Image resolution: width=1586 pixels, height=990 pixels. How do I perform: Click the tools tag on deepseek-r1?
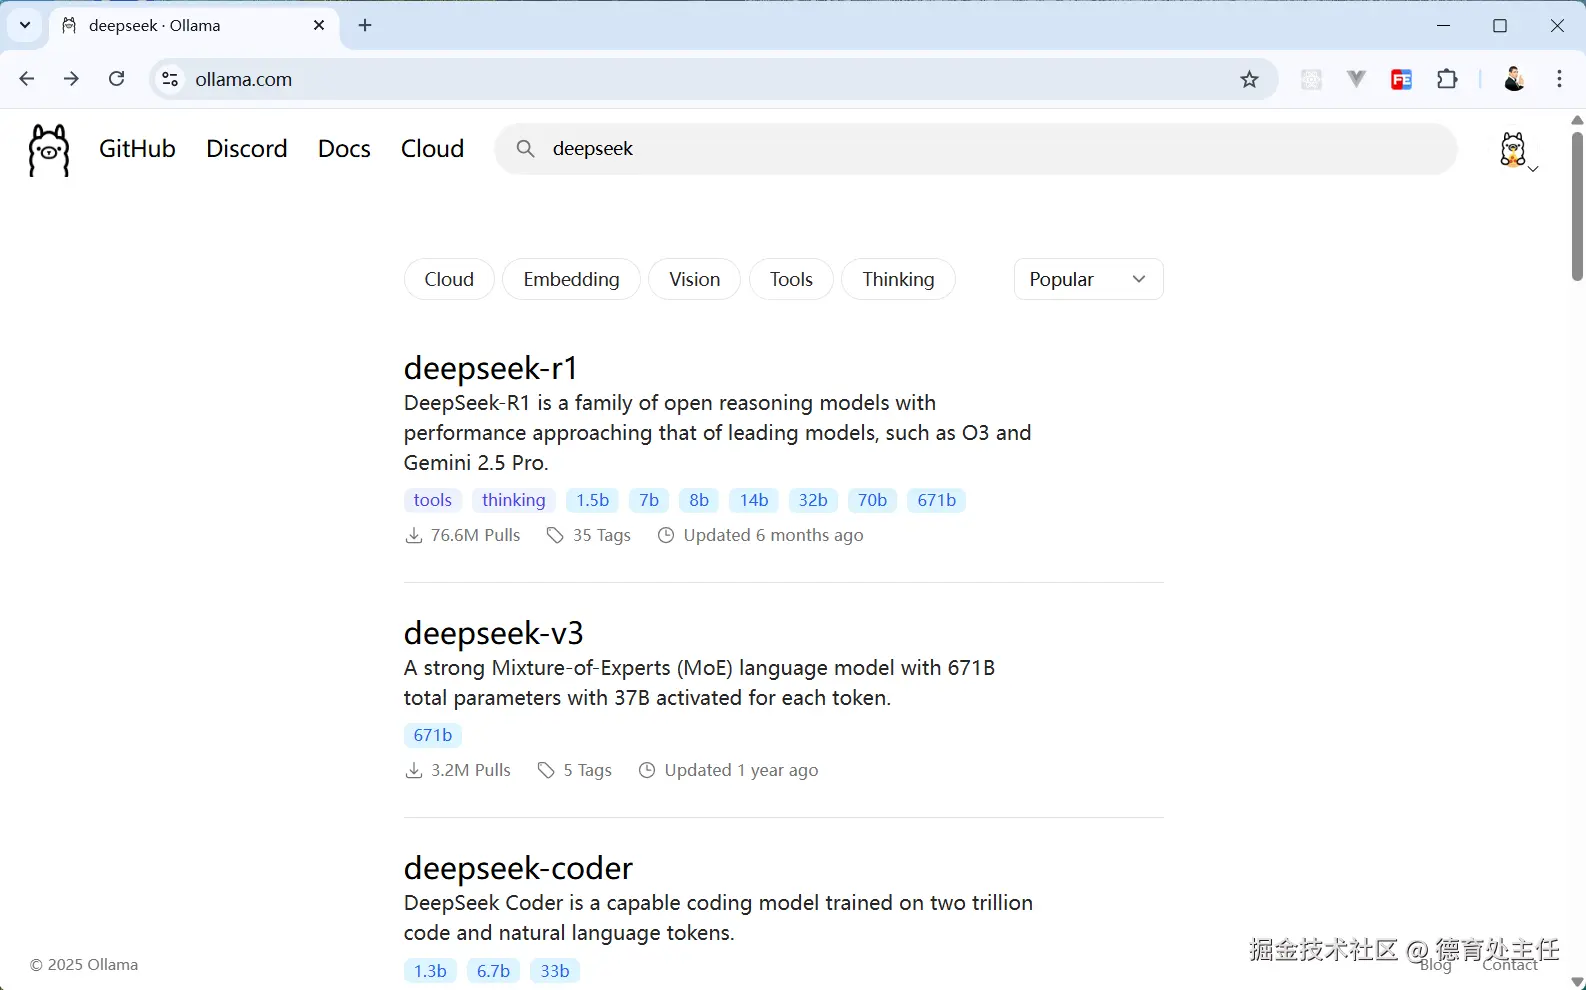[433, 500]
